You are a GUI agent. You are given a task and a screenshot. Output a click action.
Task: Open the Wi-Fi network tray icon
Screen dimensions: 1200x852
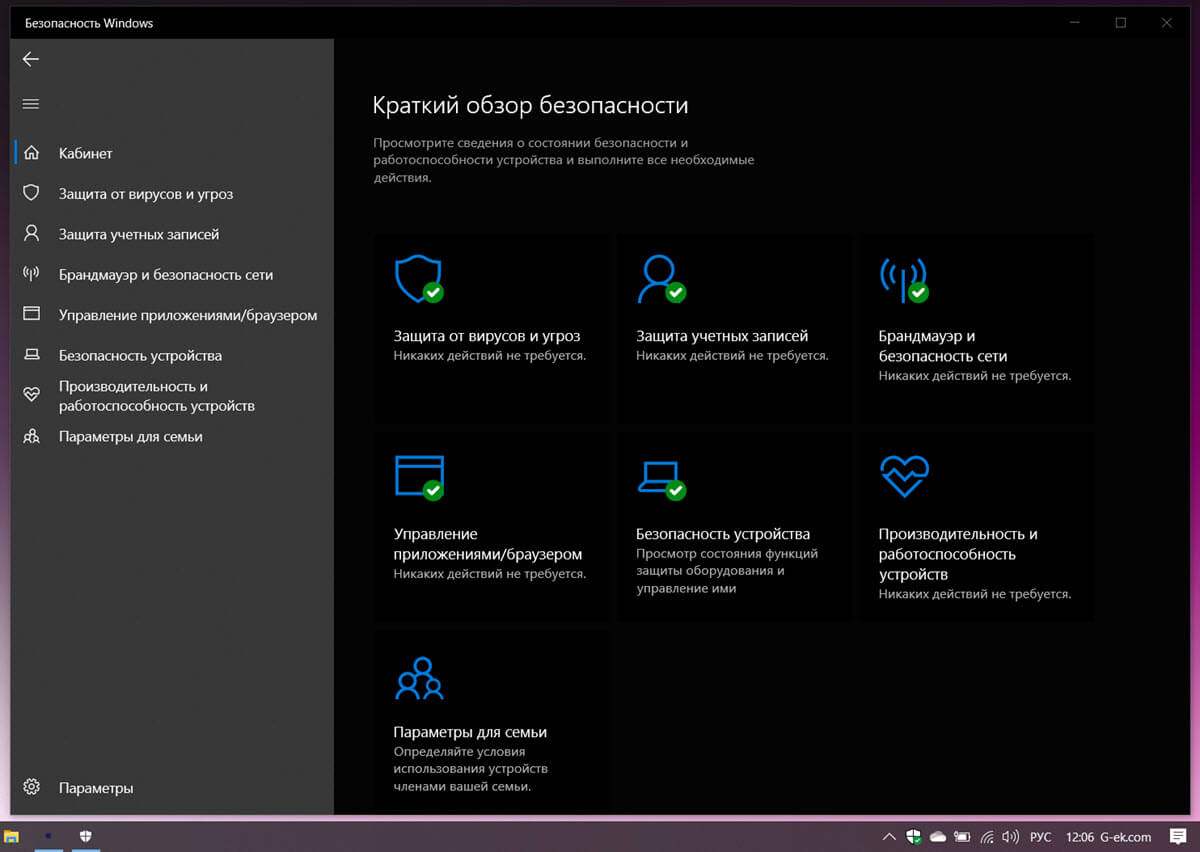coord(987,836)
